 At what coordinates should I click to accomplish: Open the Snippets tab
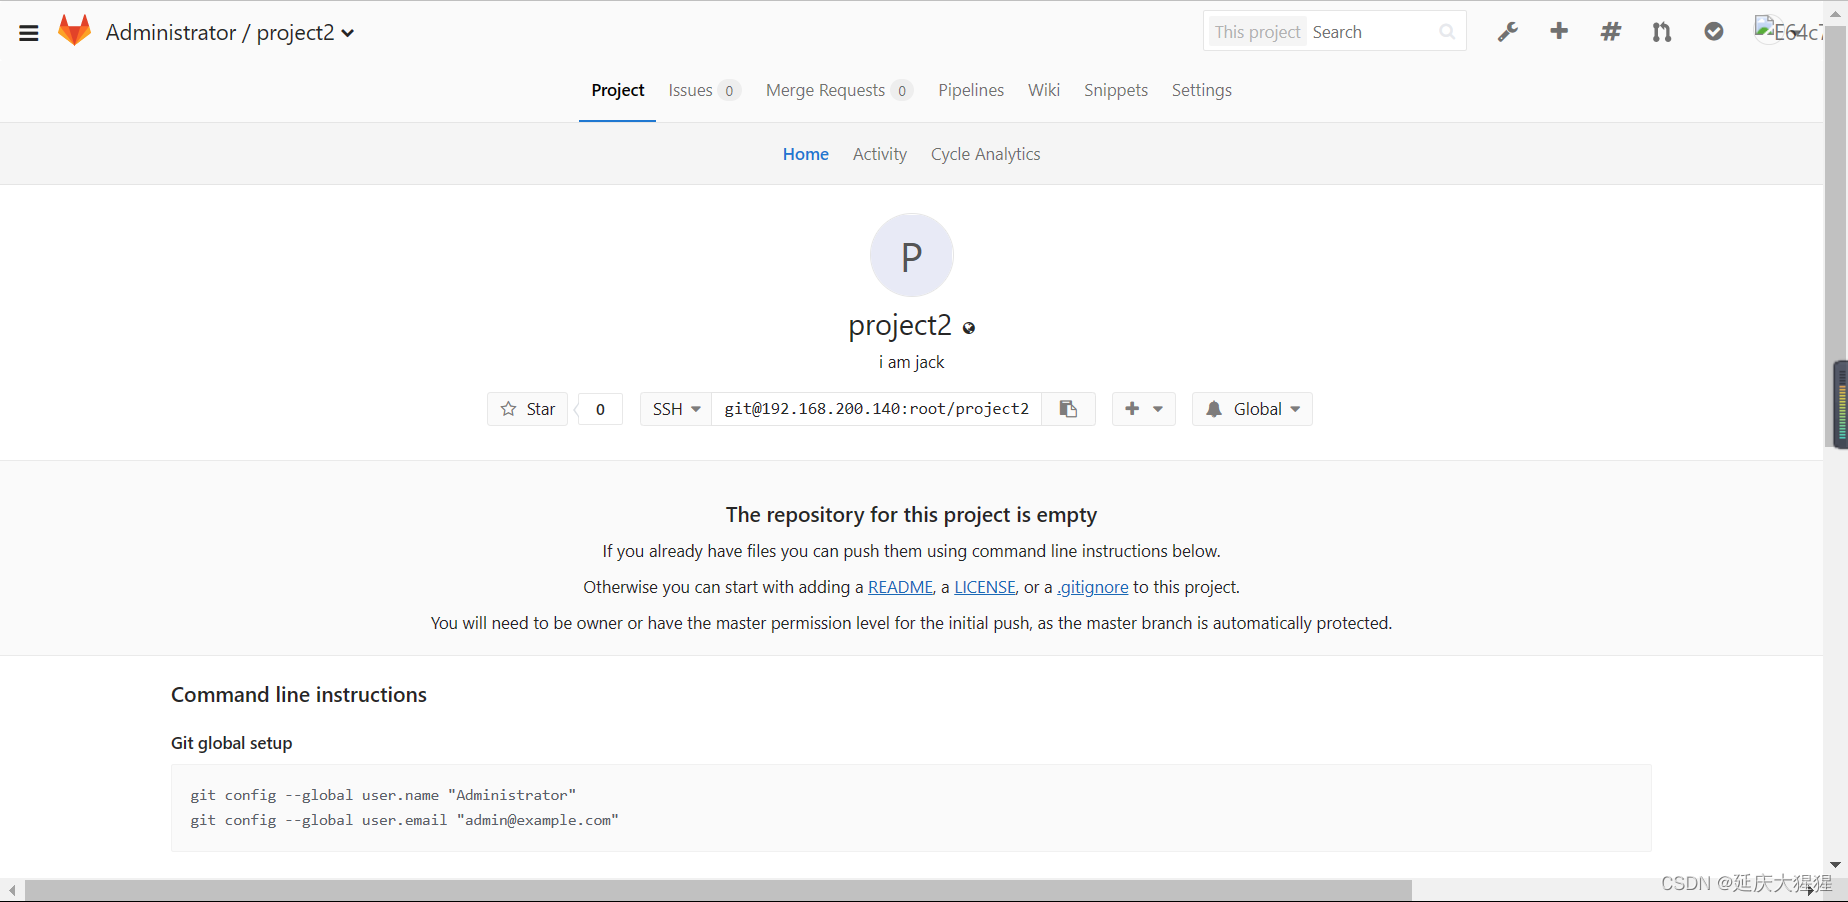1116,90
